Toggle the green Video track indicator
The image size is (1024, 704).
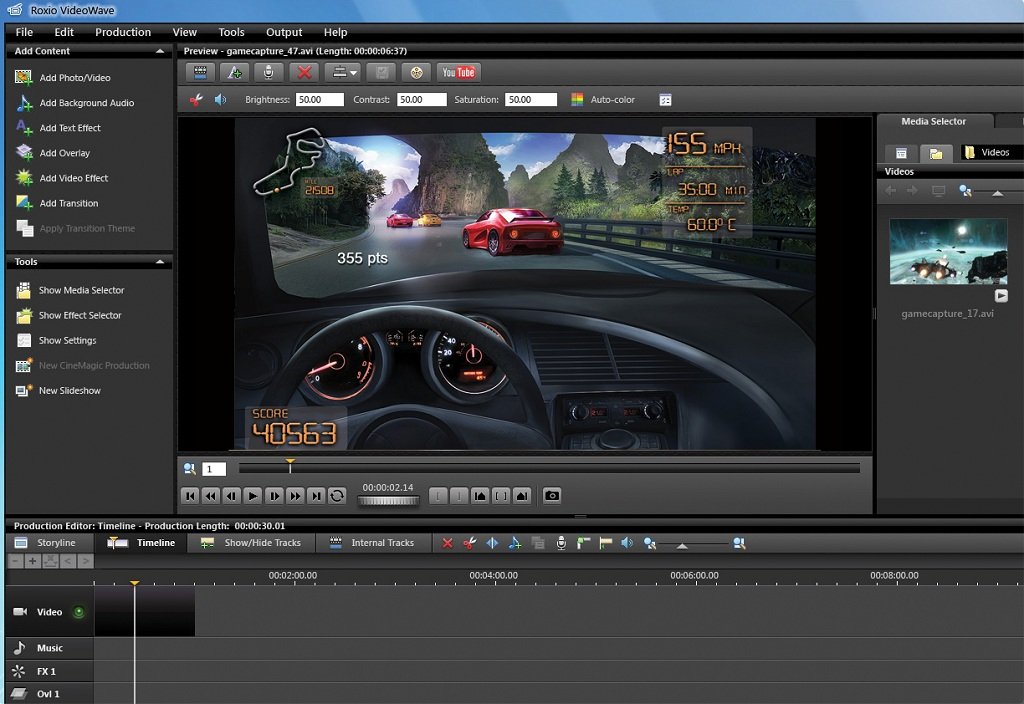tap(78, 612)
